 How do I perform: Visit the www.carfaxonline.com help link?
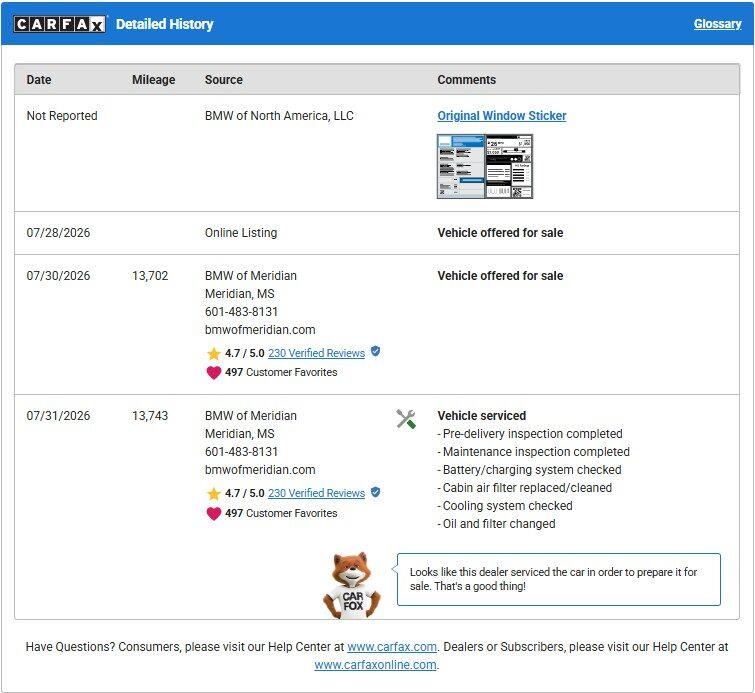pos(376,665)
